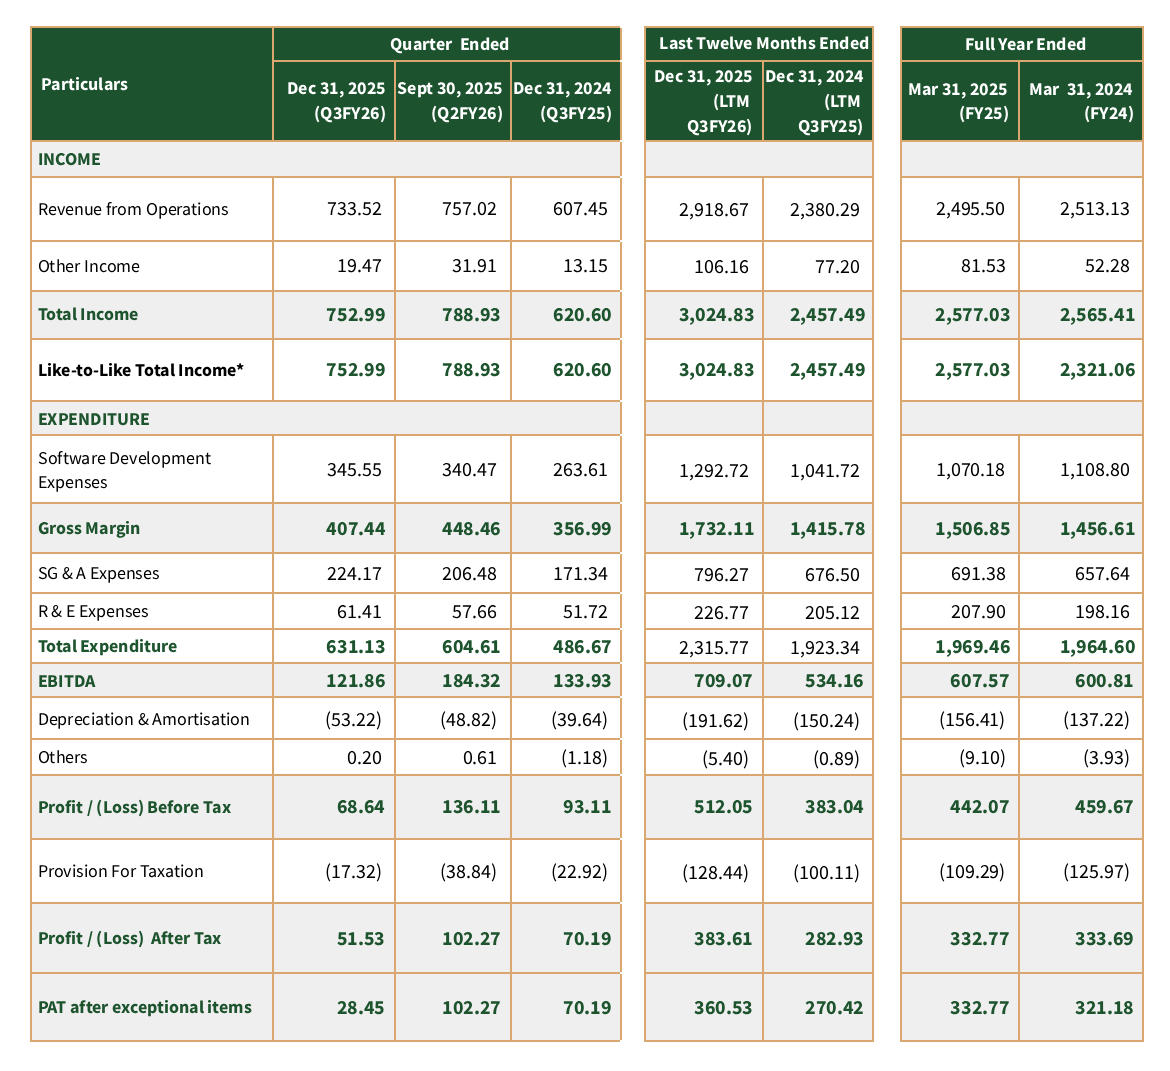The height and width of the screenshot is (1071, 1170).
Task: Click the Particulars column header
Action: click(84, 84)
